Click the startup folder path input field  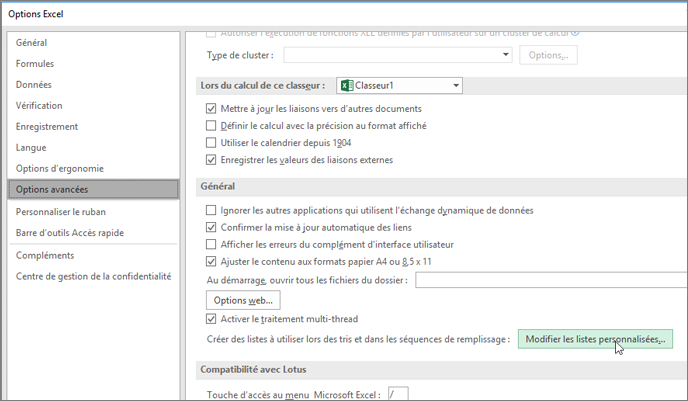click(x=551, y=280)
